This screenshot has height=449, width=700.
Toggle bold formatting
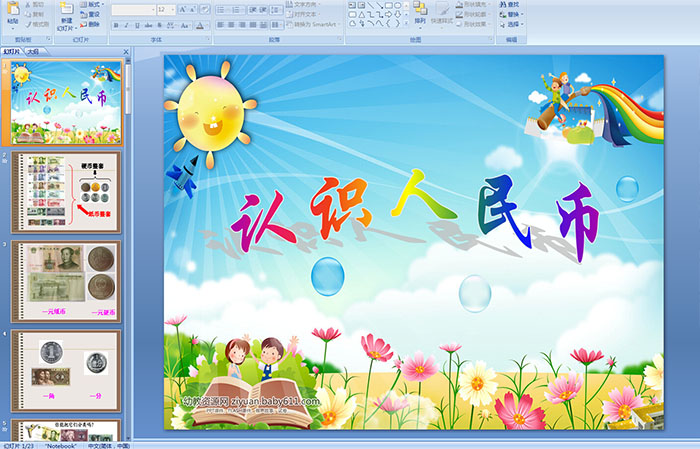[116, 25]
